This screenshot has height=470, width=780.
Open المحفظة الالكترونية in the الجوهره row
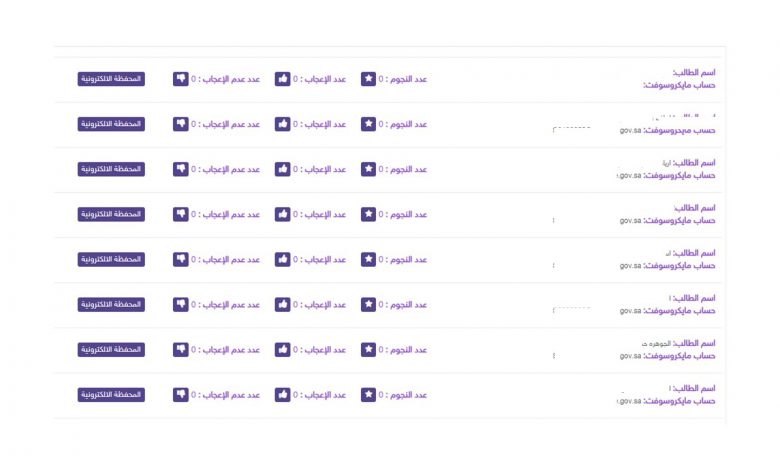(111, 350)
